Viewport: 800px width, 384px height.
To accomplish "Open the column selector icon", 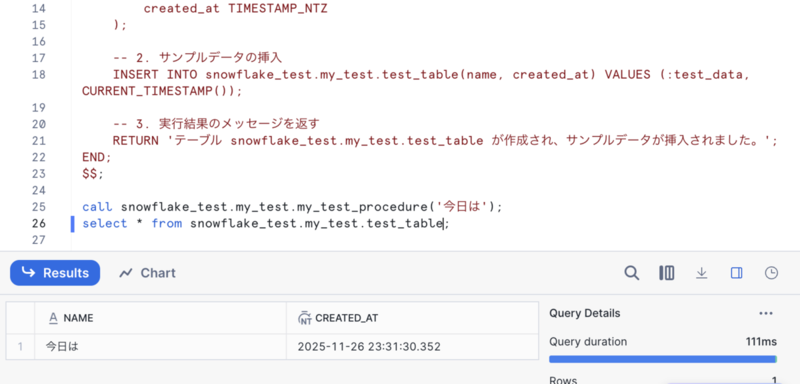I will click(x=666, y=273).
